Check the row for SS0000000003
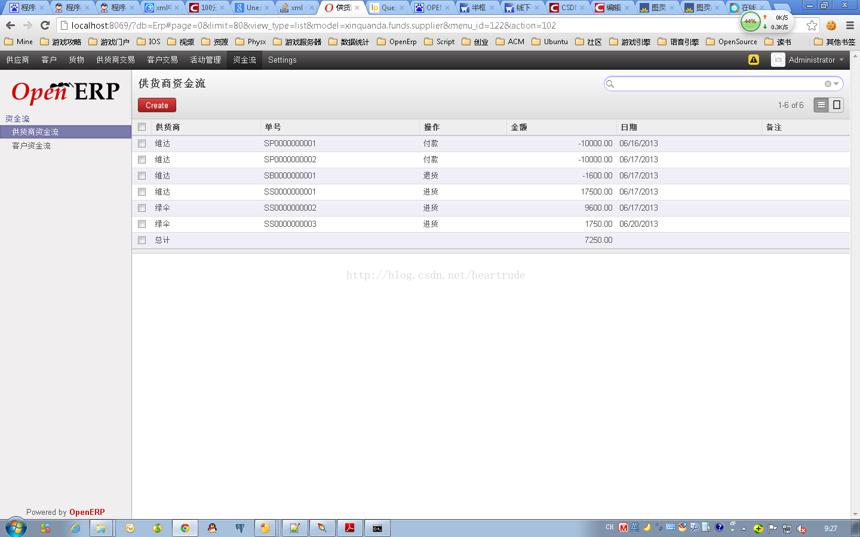 tap(142, 224)
